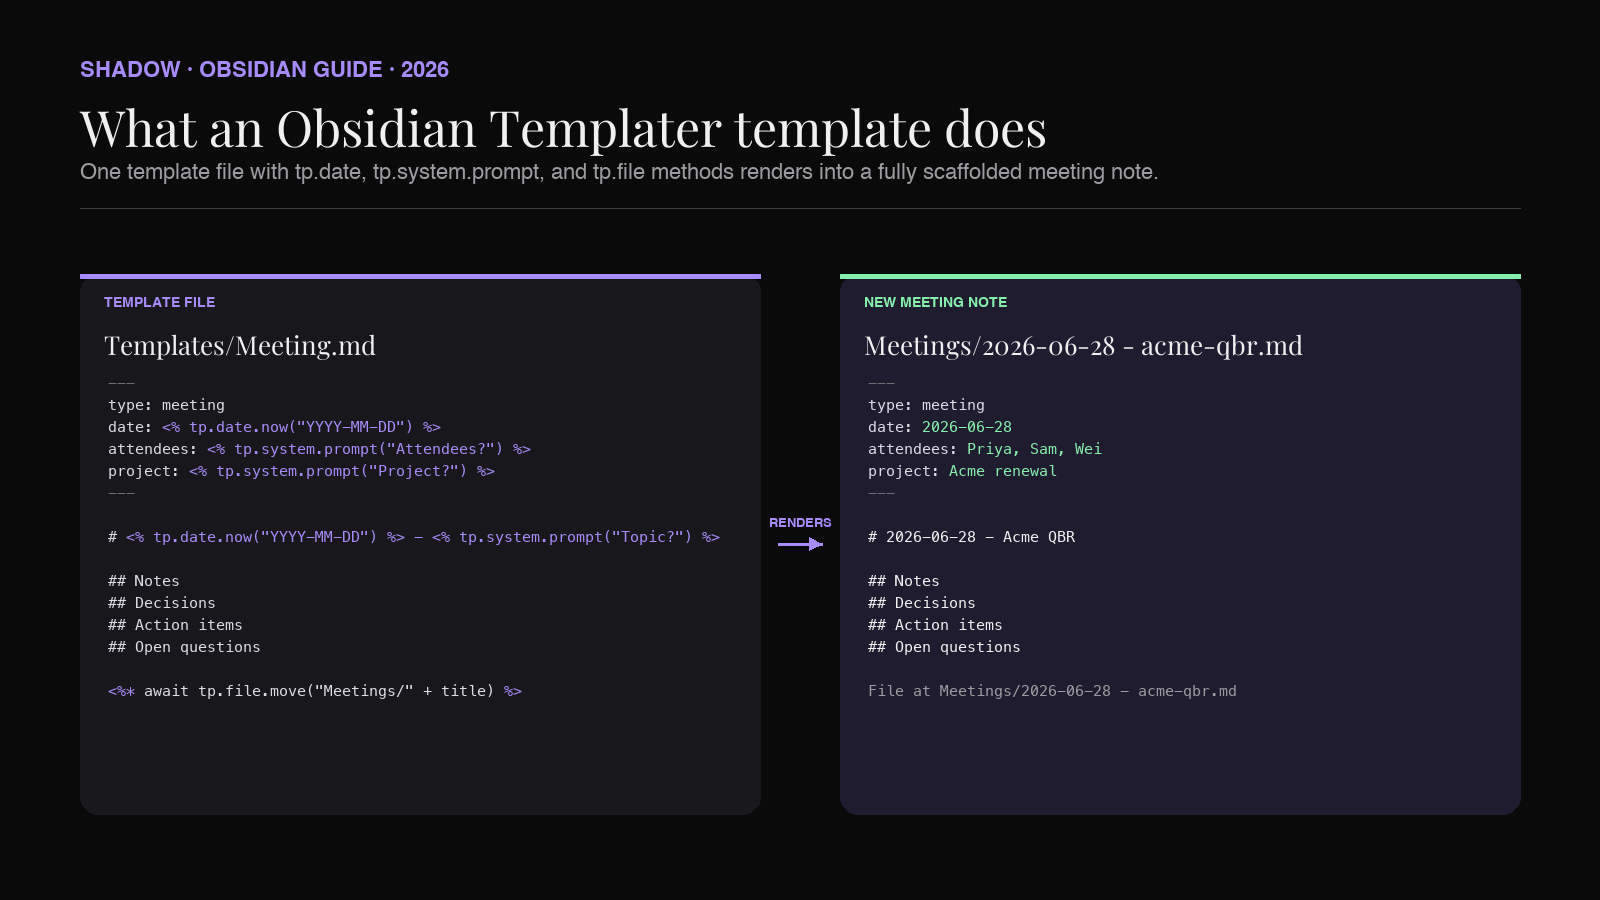This screenshot has width=1600, height=900.
Task: Click the title 'What an Obsidian Templater template does'
Action: pos(563,129)
